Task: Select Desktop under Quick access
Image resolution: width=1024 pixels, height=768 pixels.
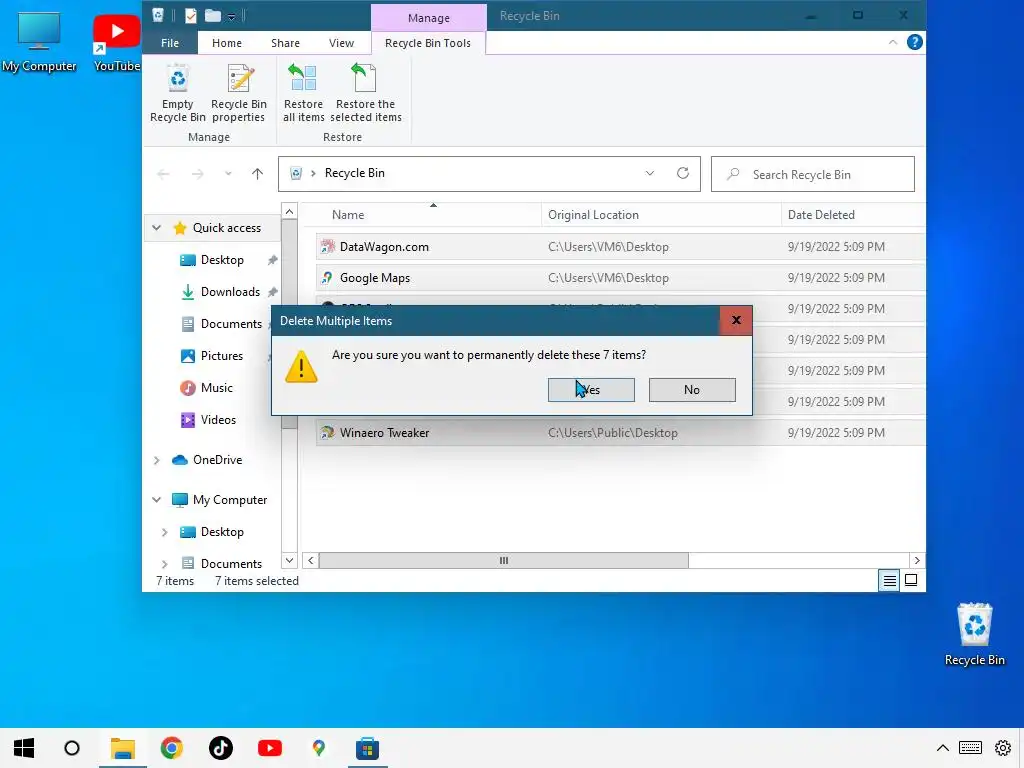Action: [x=222, y=260]
